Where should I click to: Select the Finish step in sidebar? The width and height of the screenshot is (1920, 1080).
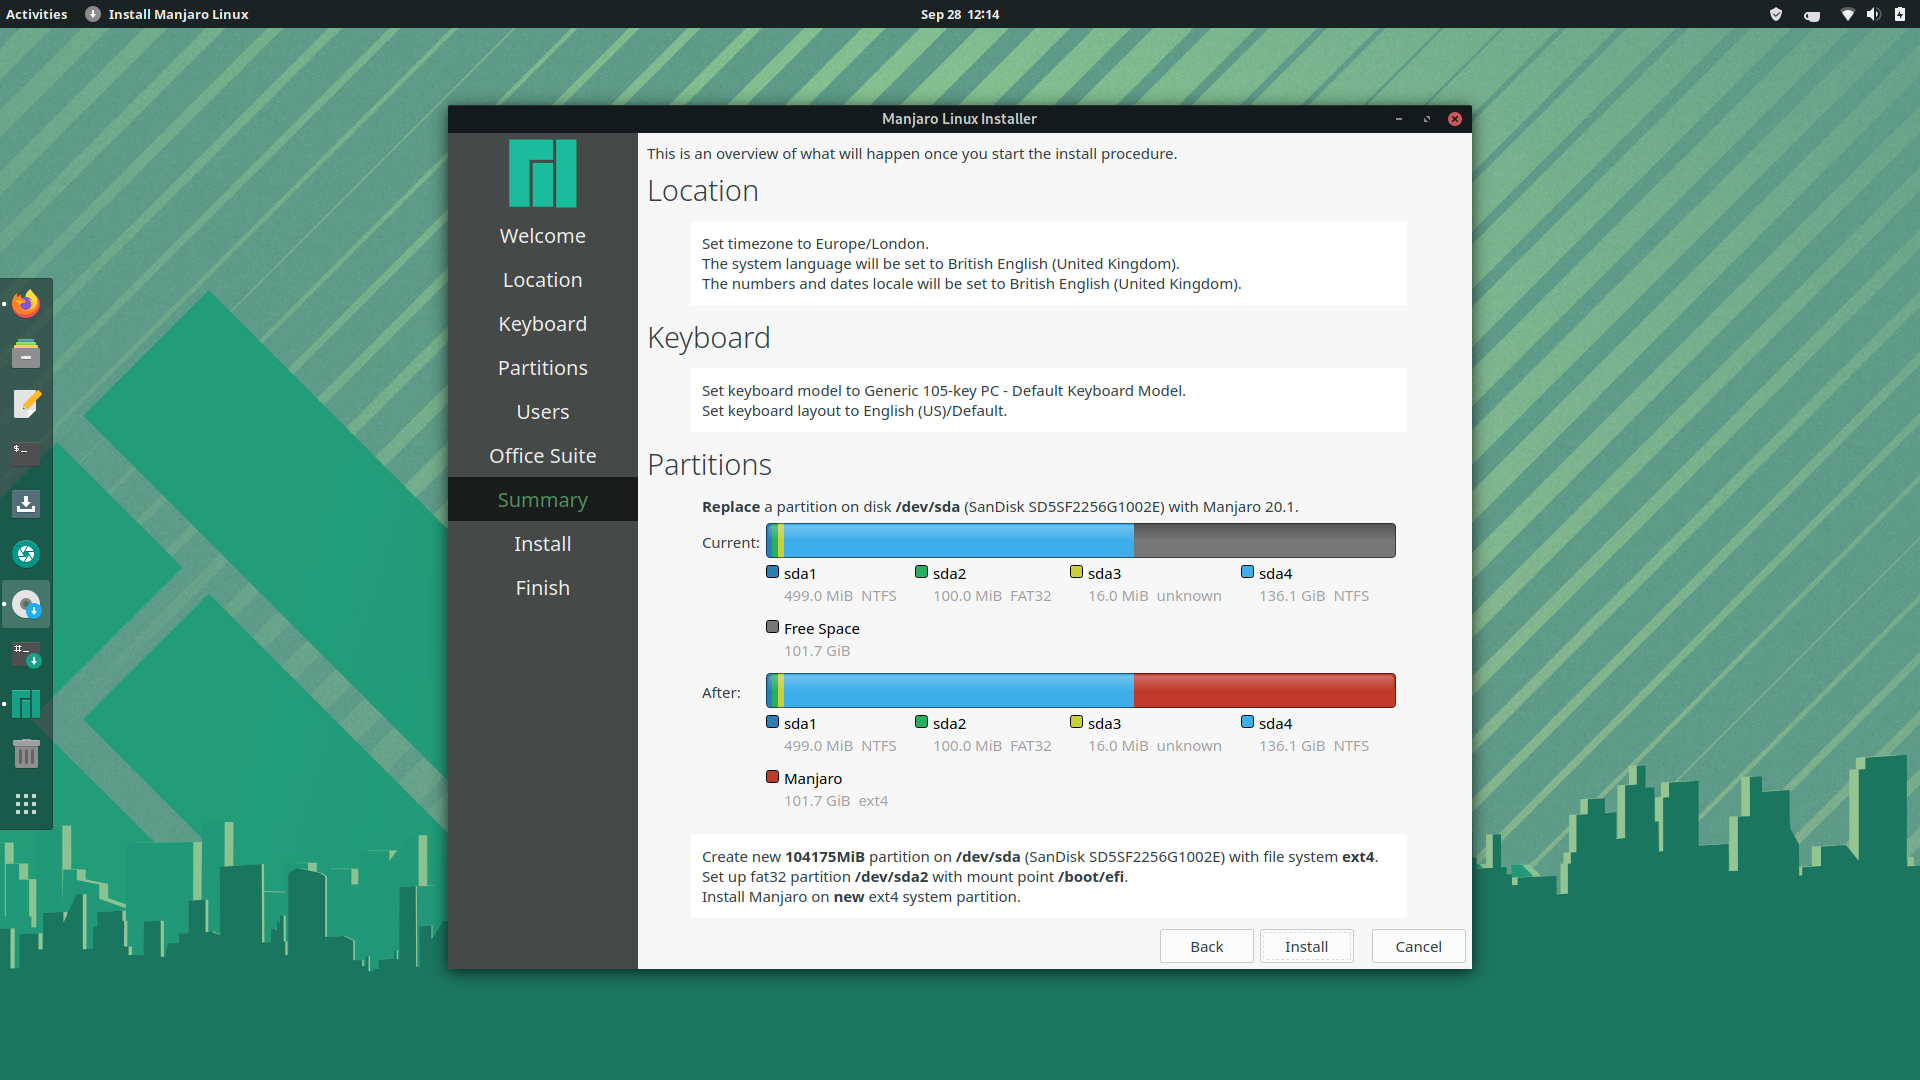click(542, 588)
